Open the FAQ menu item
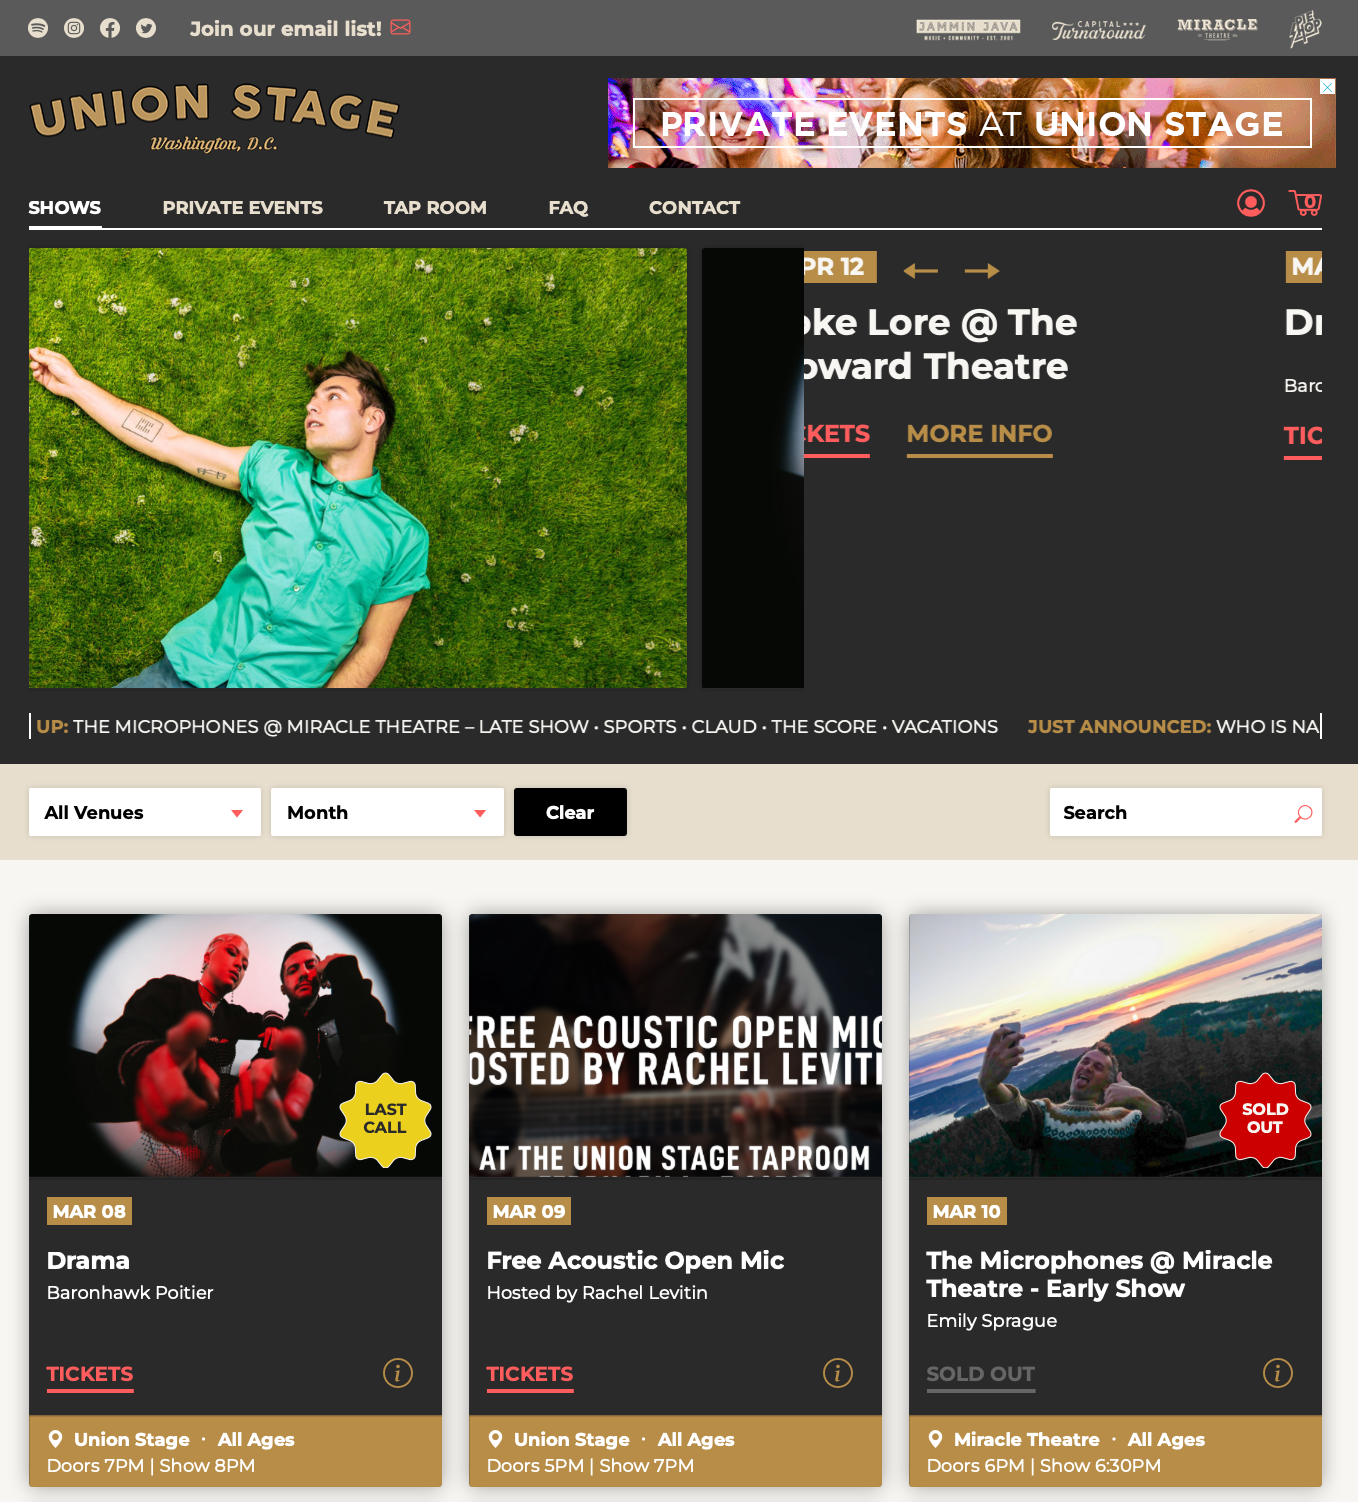The image size is (1358, 1502). coord(568,208)
